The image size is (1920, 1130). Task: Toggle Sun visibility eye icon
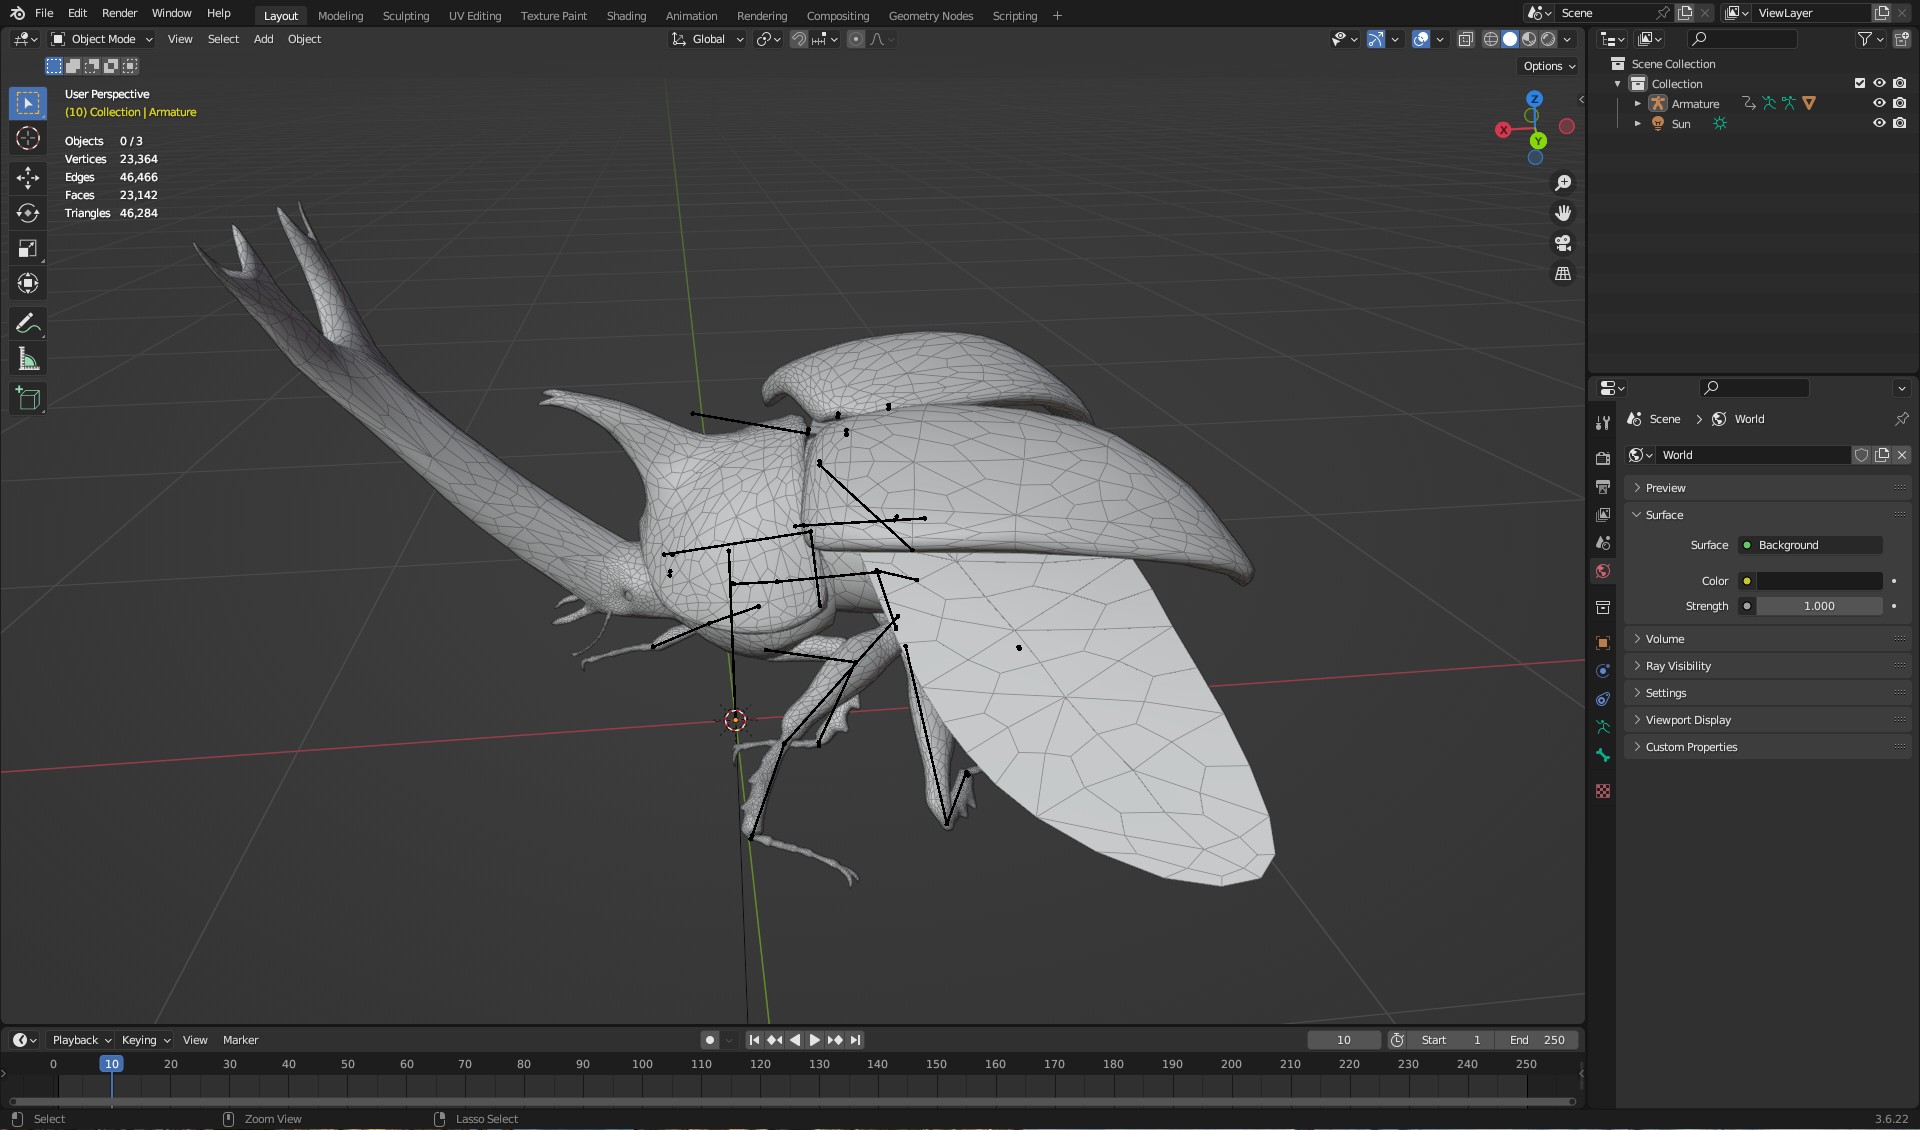1879,123
